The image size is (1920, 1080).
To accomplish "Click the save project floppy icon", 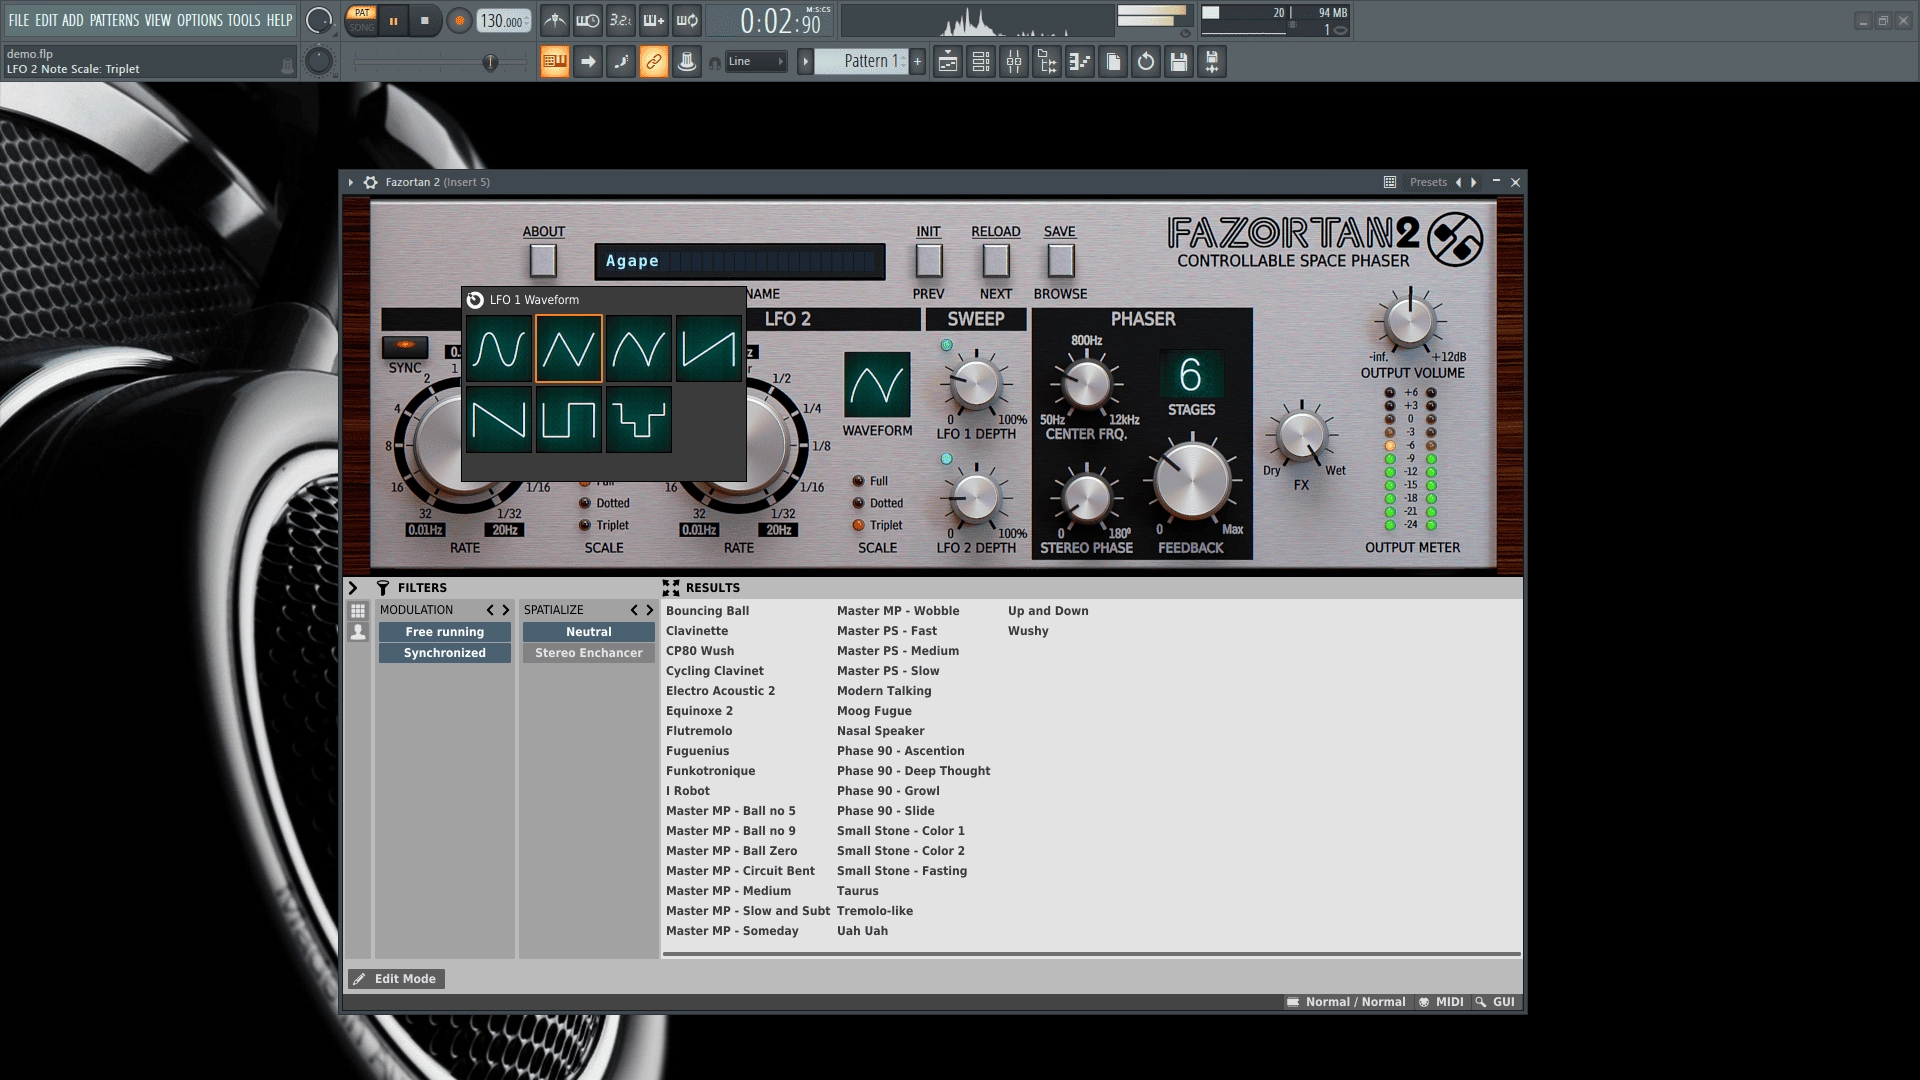I will [x=1179, y=62].
